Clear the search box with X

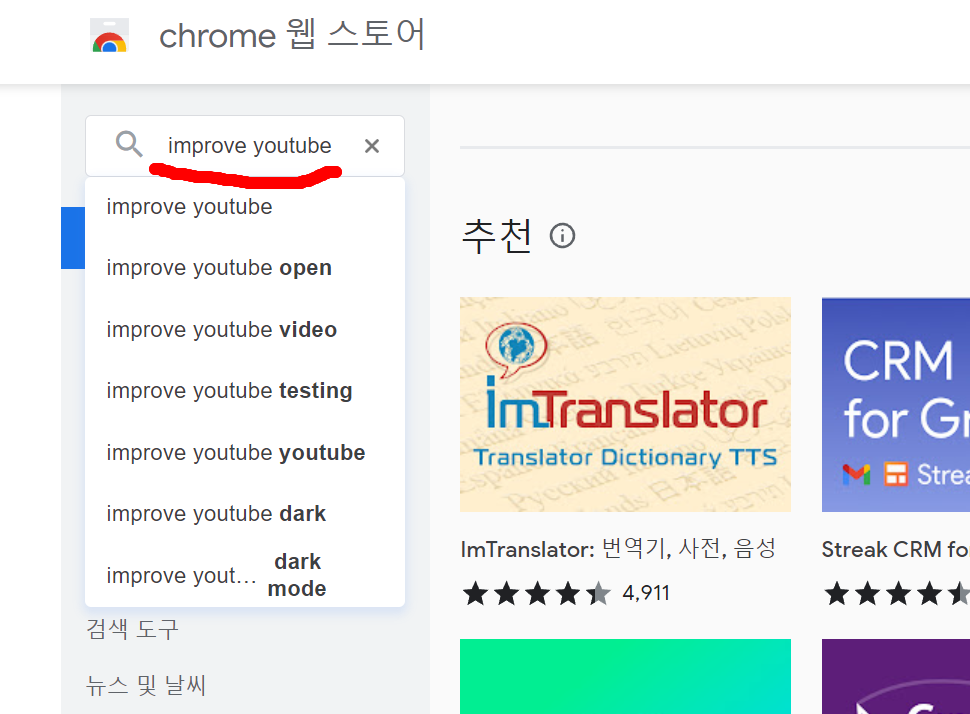pos(372,146)
